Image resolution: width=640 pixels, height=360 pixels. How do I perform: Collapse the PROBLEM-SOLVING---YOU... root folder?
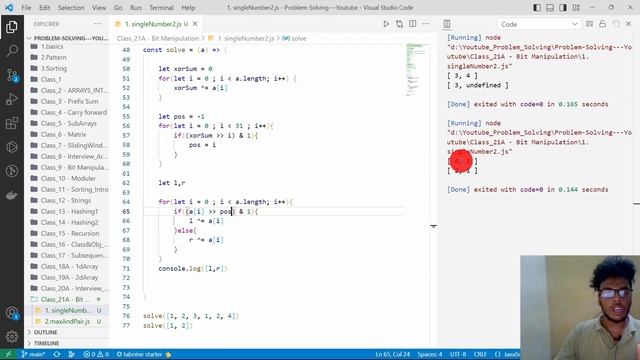(x=67, y=38)
